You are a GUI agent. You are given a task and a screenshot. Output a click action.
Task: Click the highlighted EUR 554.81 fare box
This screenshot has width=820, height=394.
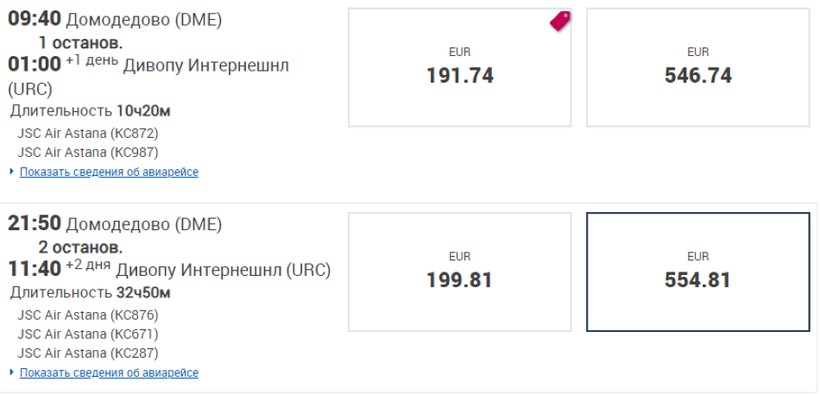(698, 272)
